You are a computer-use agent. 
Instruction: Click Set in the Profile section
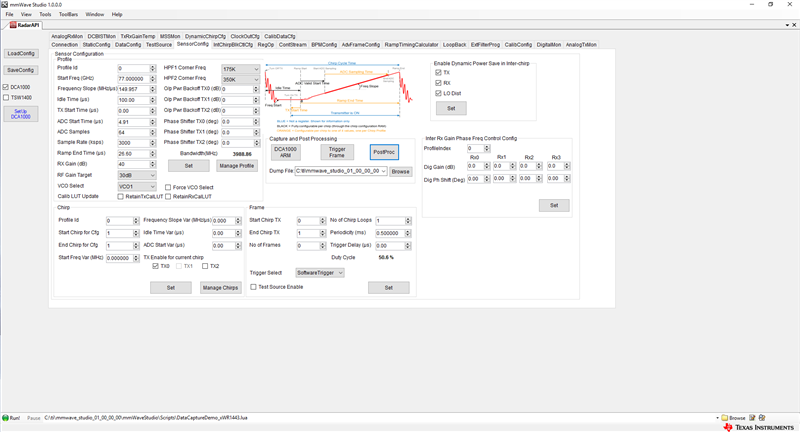pyautogui.click(x=189, y=166)
